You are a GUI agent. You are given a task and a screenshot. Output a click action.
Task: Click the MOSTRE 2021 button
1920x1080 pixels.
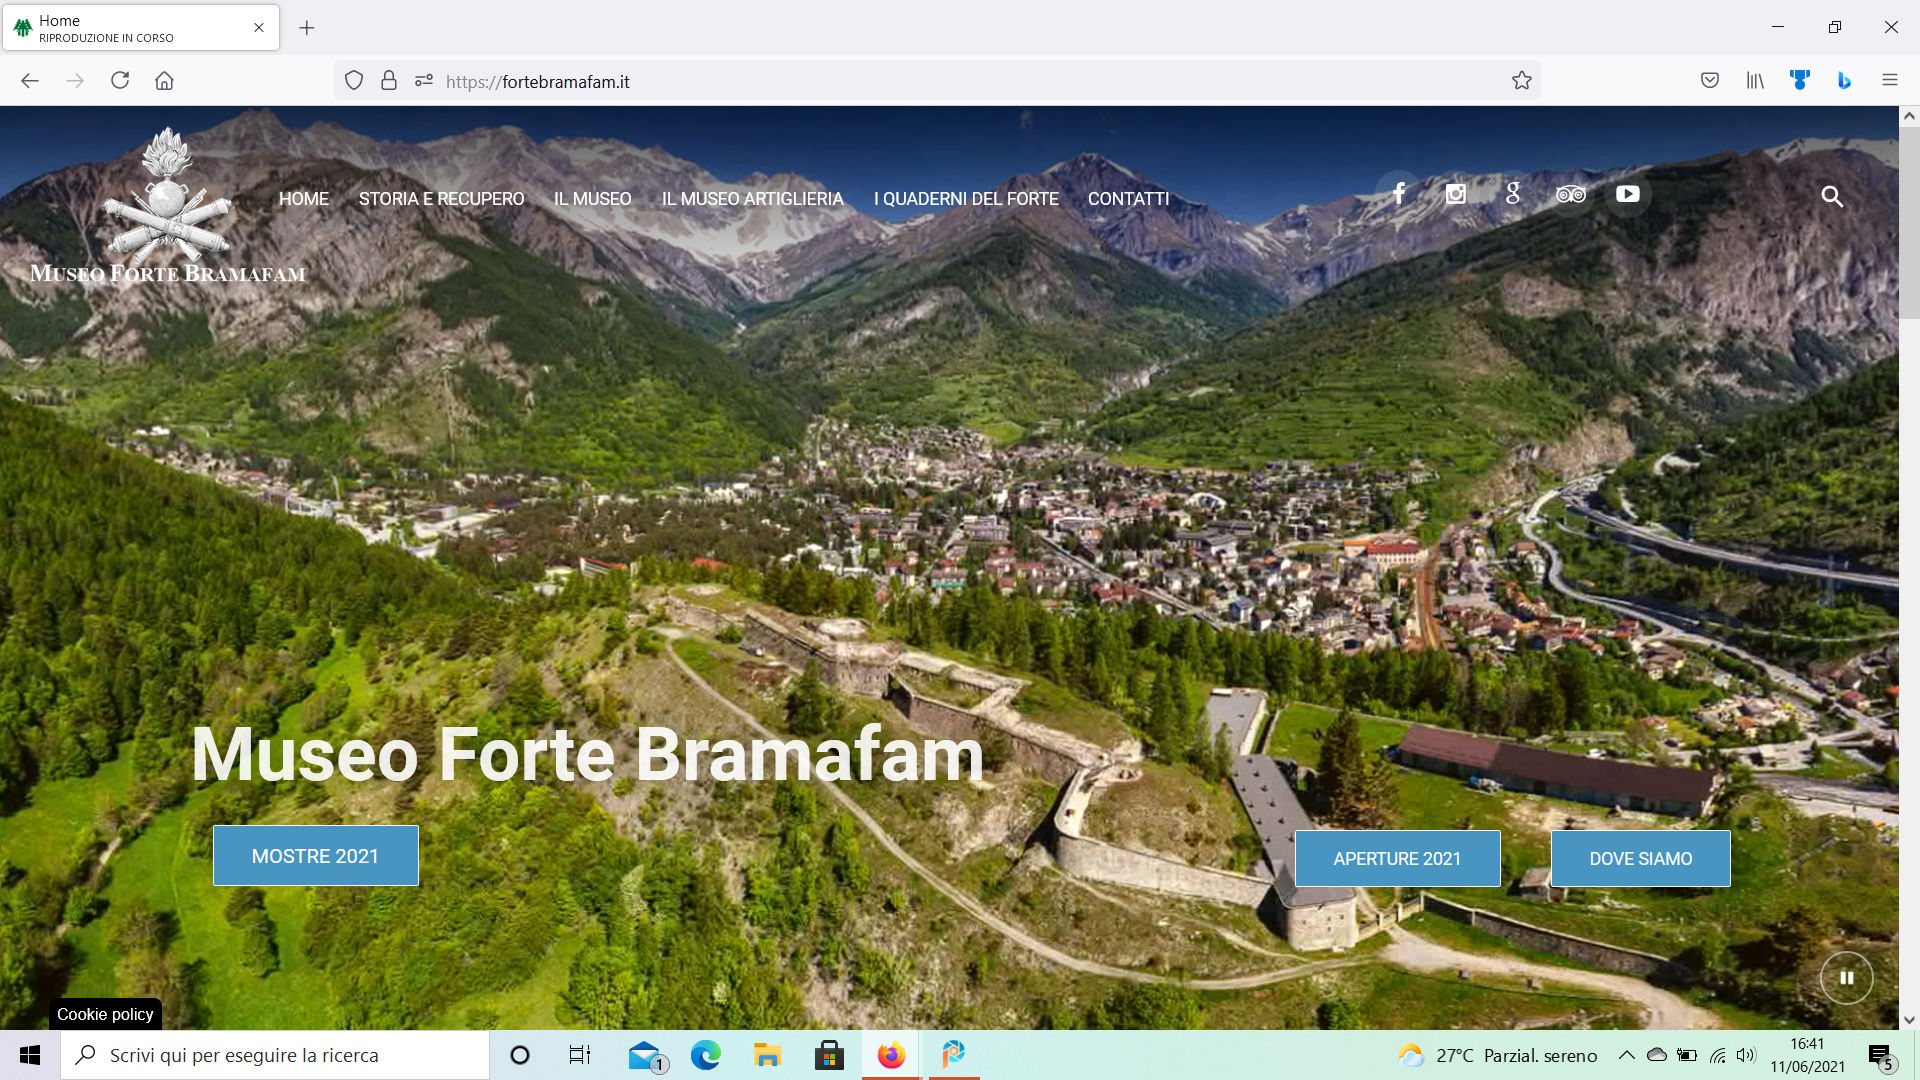[x=315, y=856]
